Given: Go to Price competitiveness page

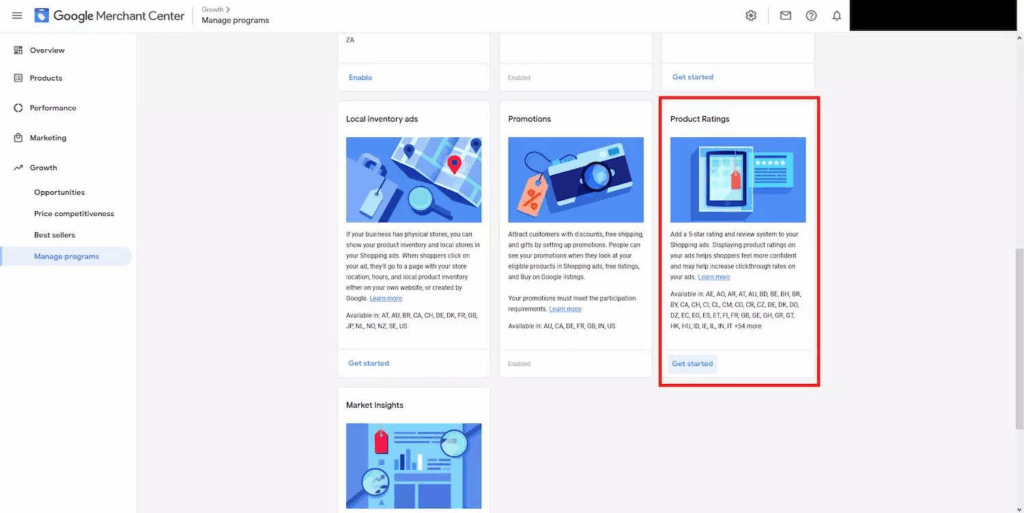Looking at the screenshot, I should coord(74,213).
